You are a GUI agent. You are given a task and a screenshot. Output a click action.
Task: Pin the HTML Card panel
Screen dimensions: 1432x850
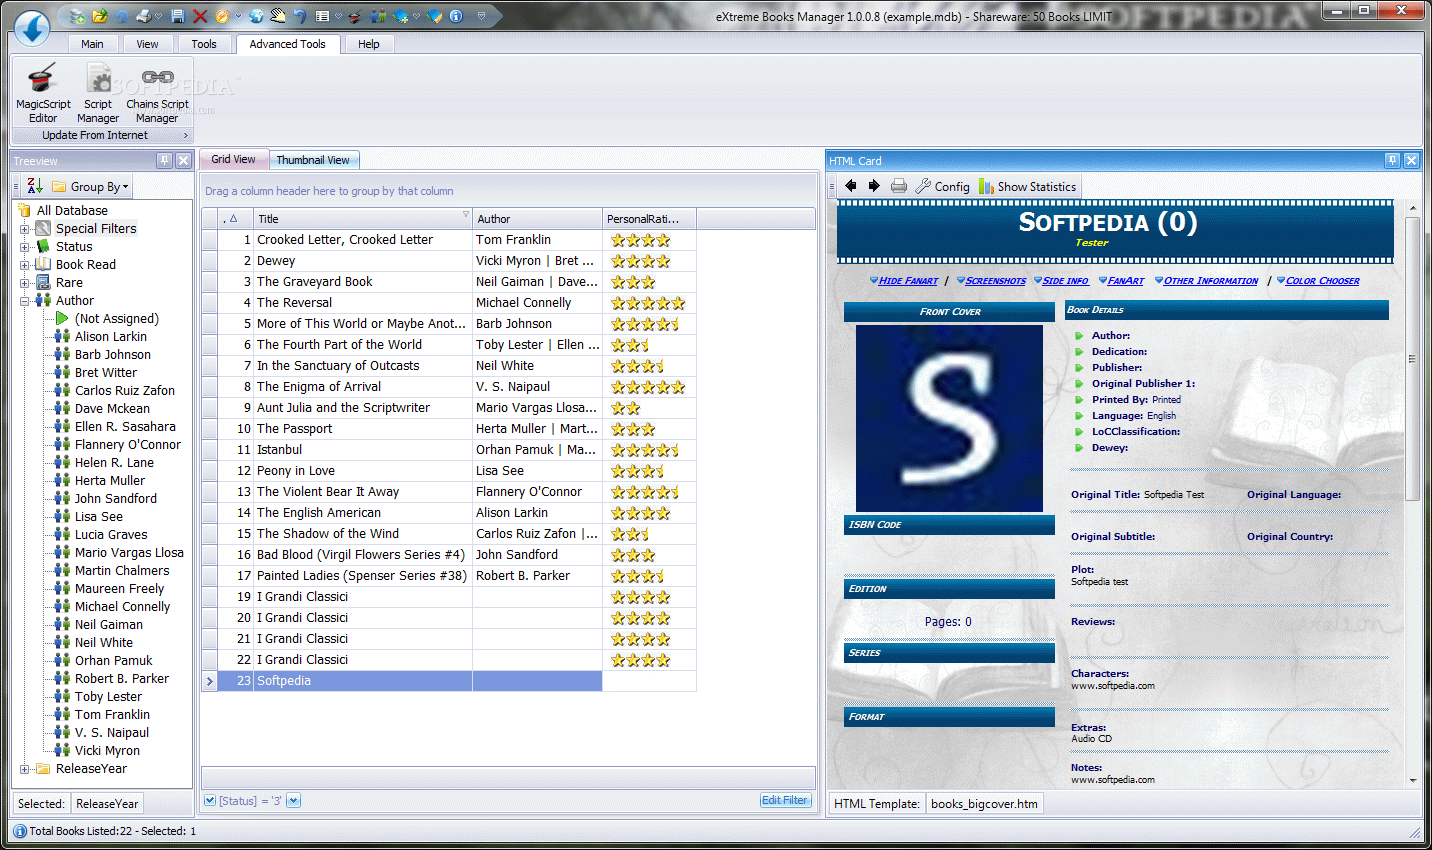(1392, 160)
